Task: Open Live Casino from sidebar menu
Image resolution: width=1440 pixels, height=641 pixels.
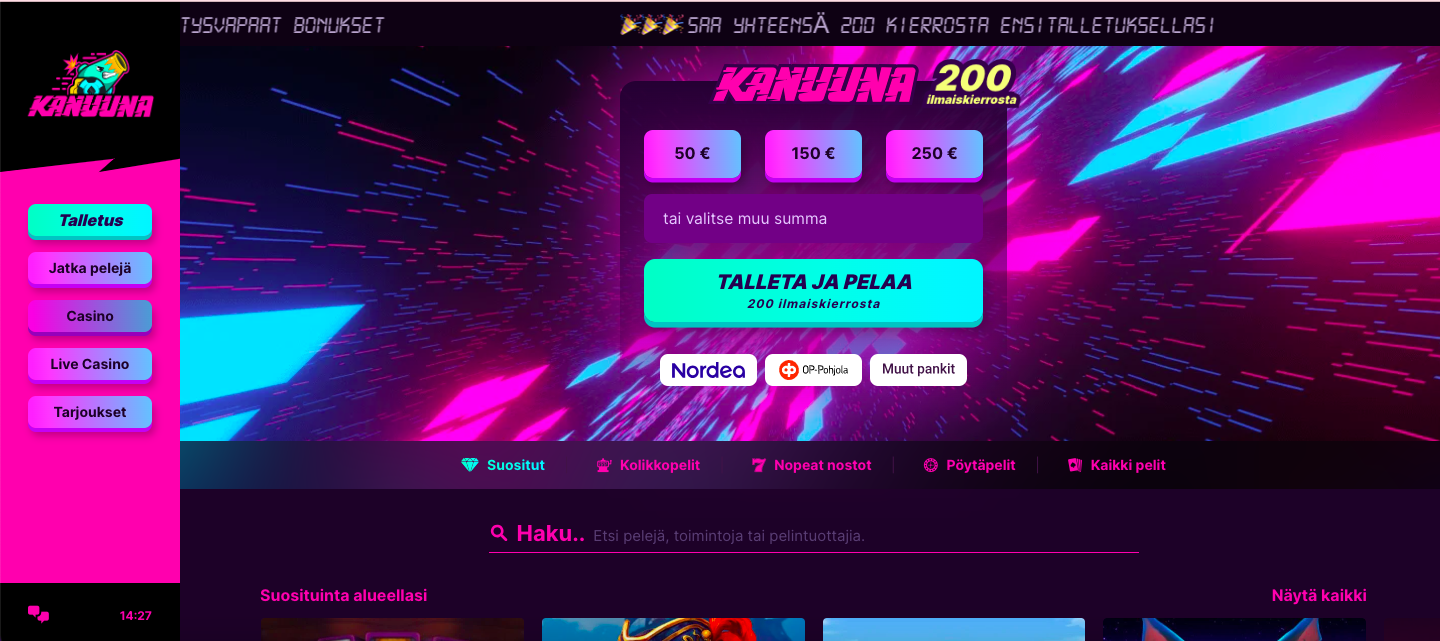Action: pos(90,364)
